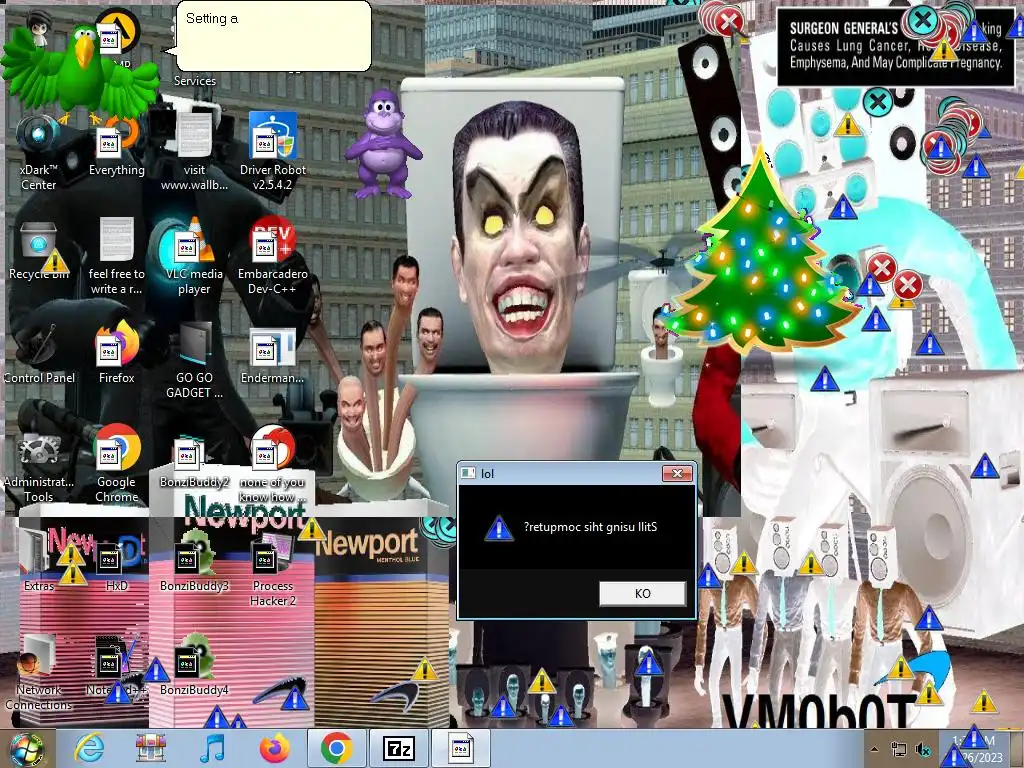The image size is (1024, 768).
Task: Click the taskbar clock and date
Action: [x=976, y=749]
